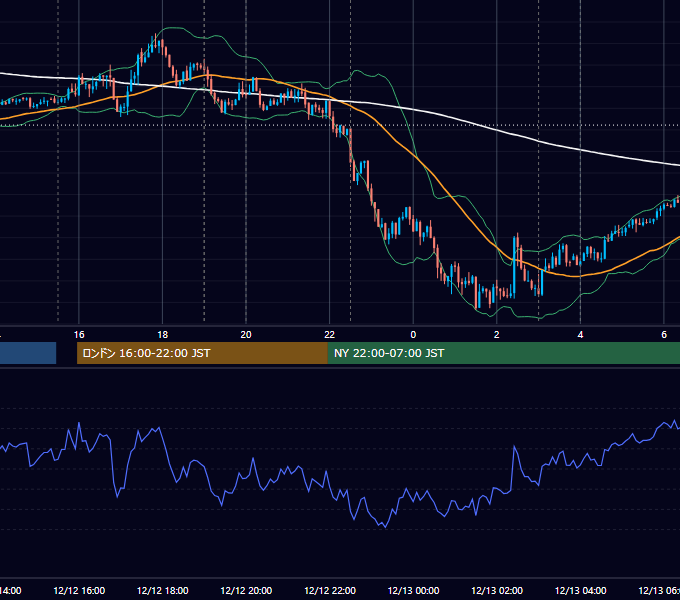Viewport: 680px width, 600px height.
Task: Click the "4" hour label on upper time axis
Action: [x=580, y=335]
